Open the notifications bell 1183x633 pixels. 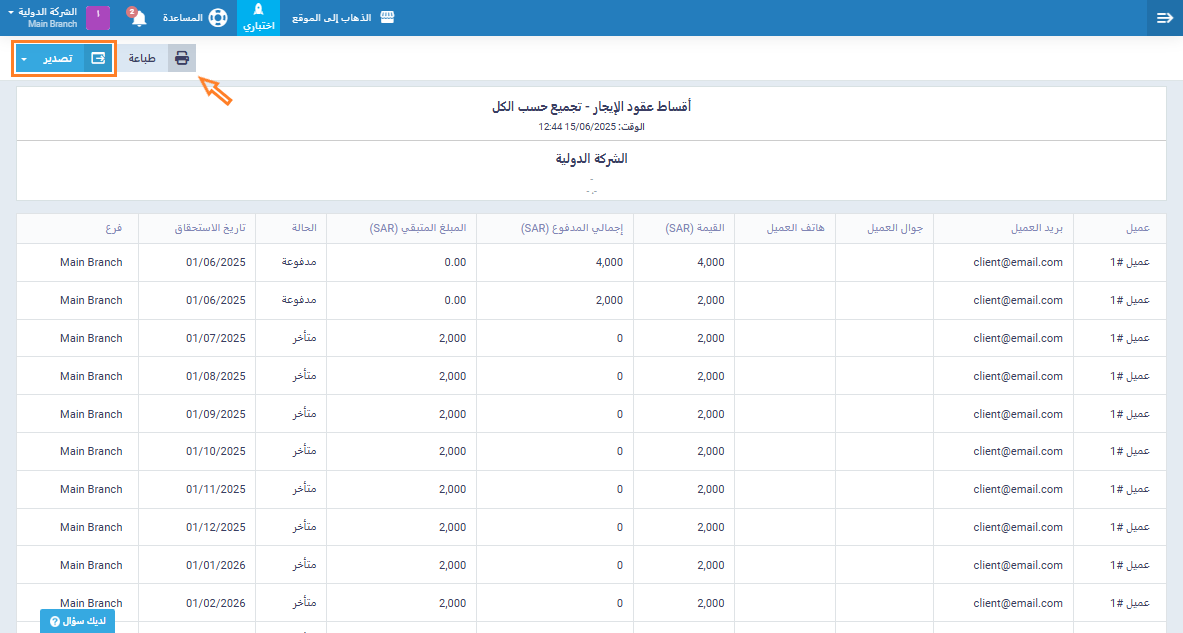(x=138, y=18)
